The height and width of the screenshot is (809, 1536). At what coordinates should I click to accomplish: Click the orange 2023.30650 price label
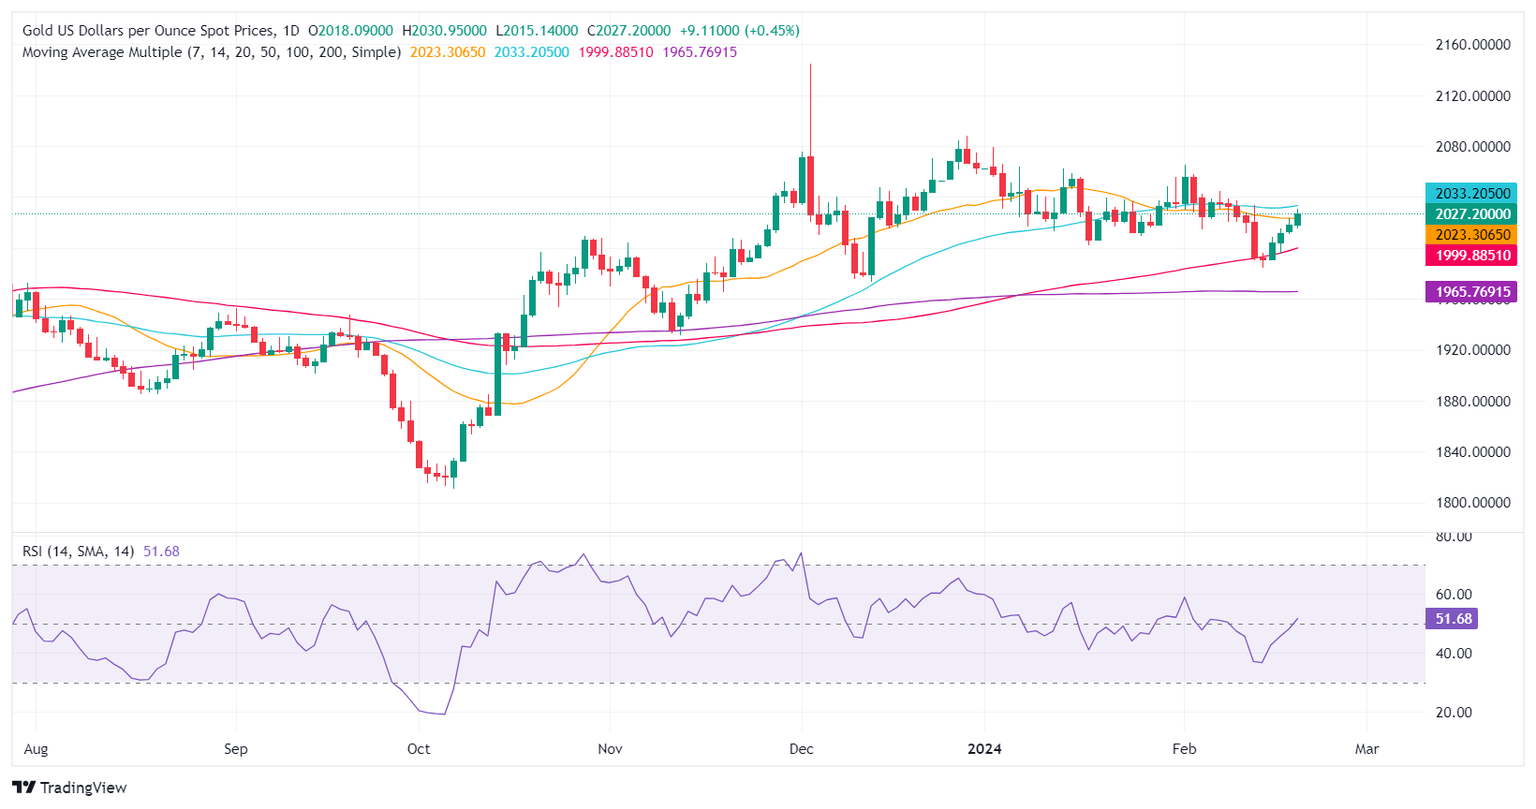pyautogui.click(x=1470, y=234)
